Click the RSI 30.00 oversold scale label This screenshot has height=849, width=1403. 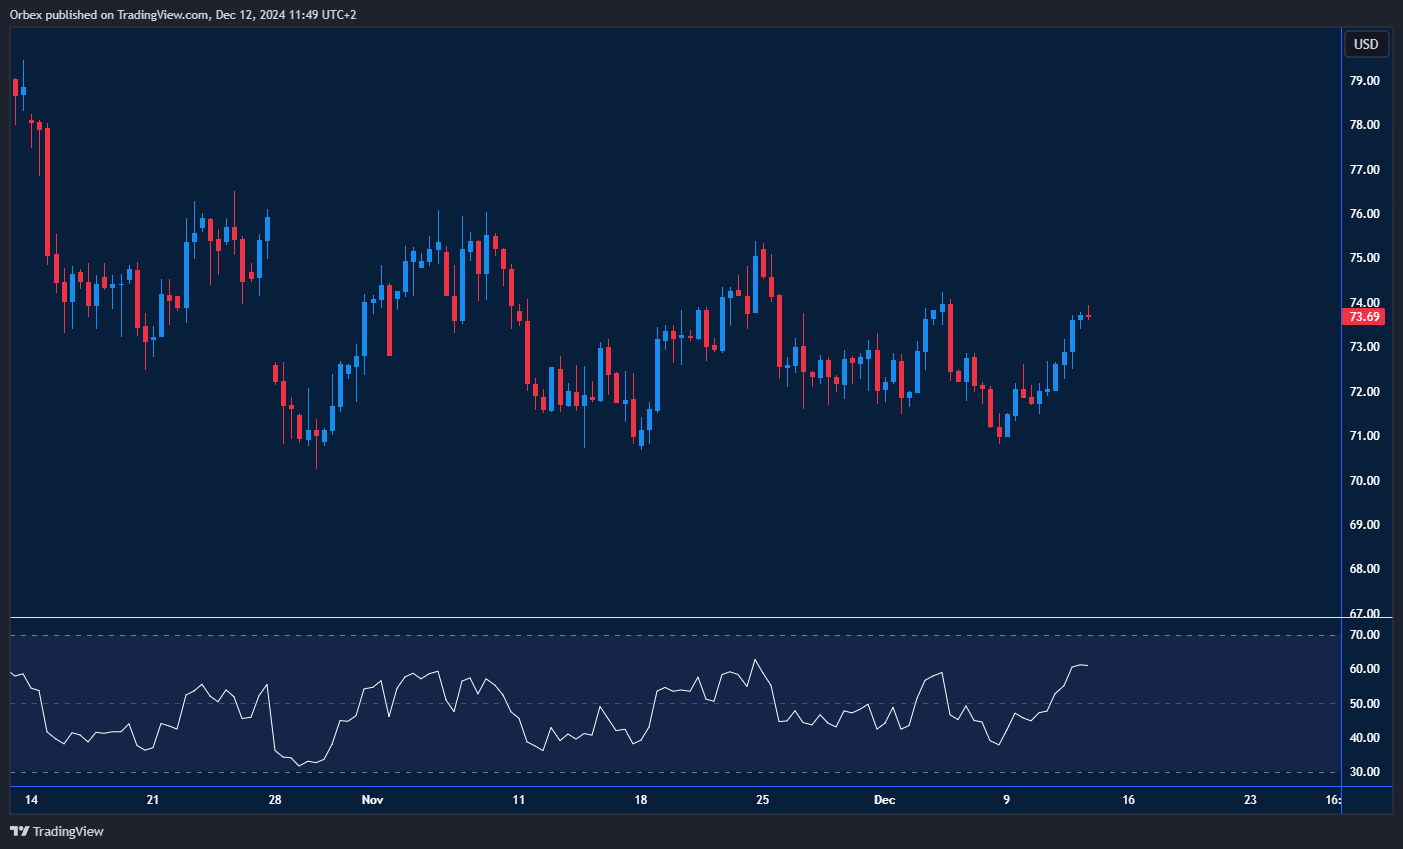1364,772
